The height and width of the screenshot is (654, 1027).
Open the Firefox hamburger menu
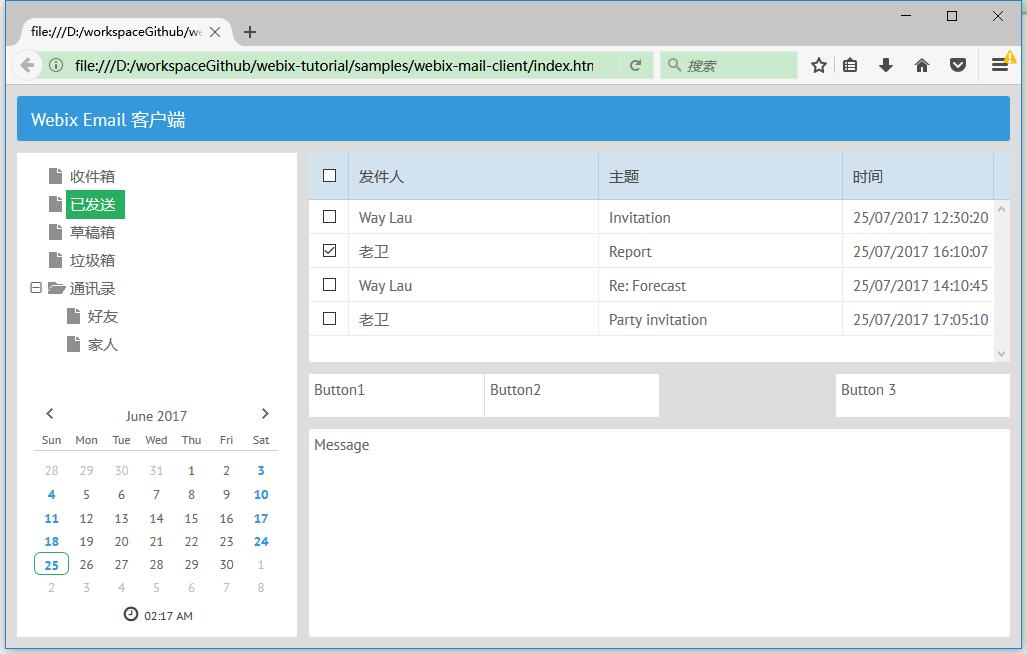999,65
